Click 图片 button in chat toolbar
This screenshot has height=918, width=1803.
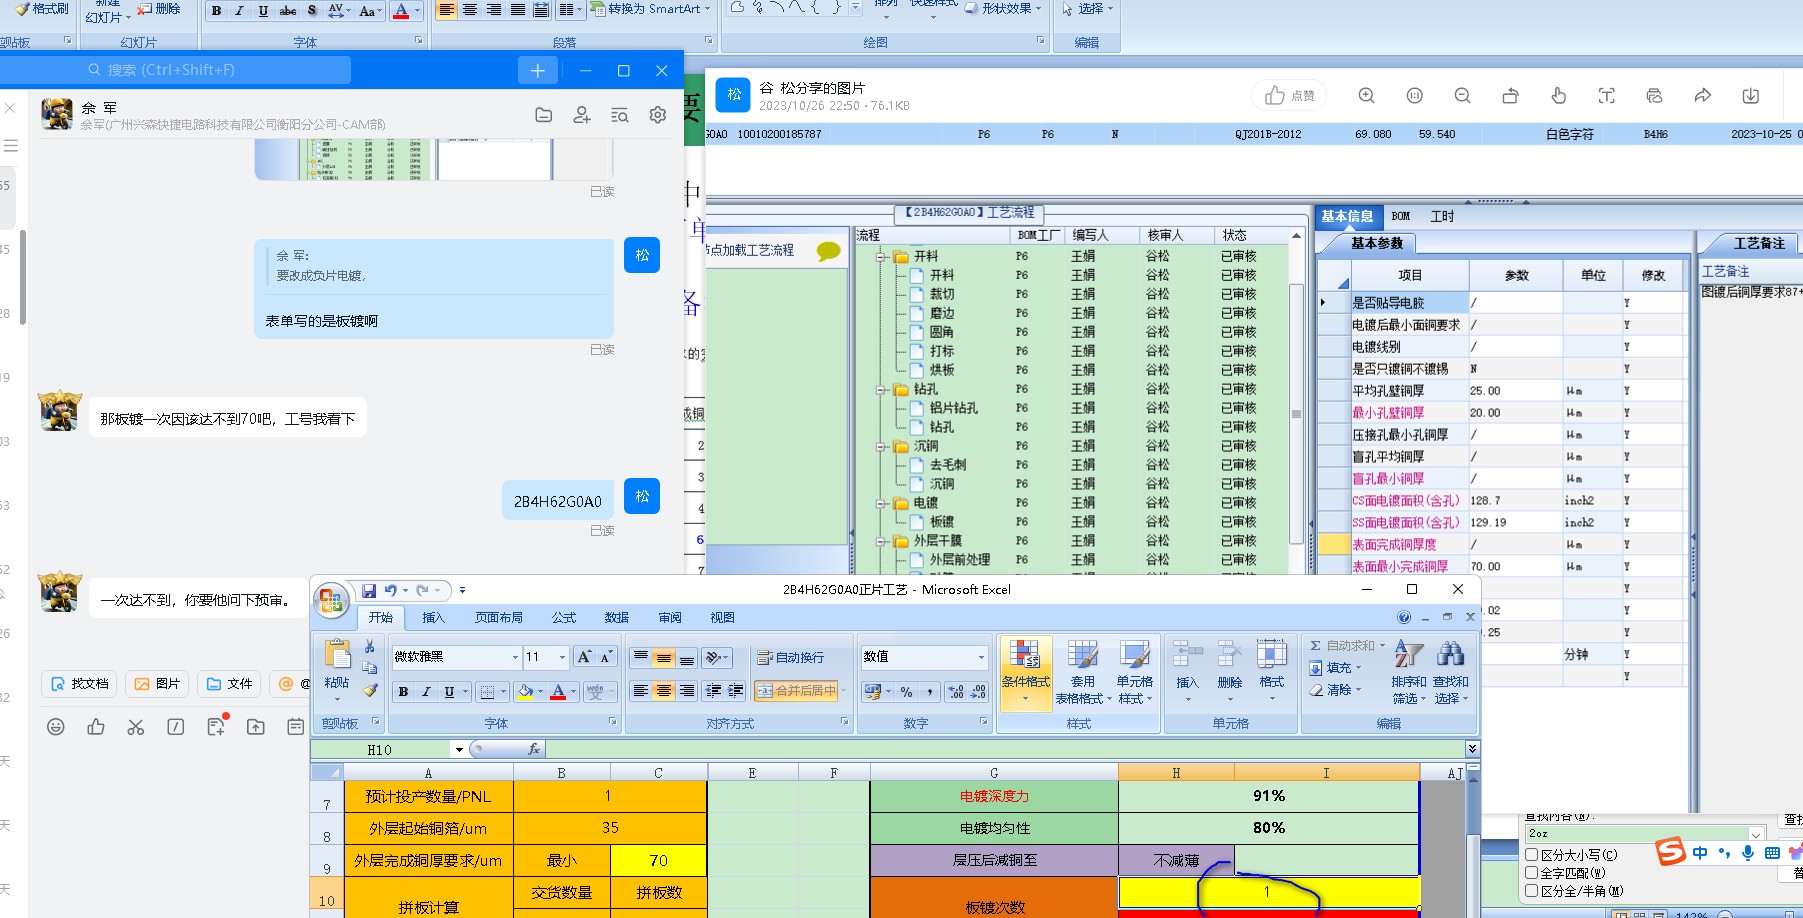coord(157,684)
